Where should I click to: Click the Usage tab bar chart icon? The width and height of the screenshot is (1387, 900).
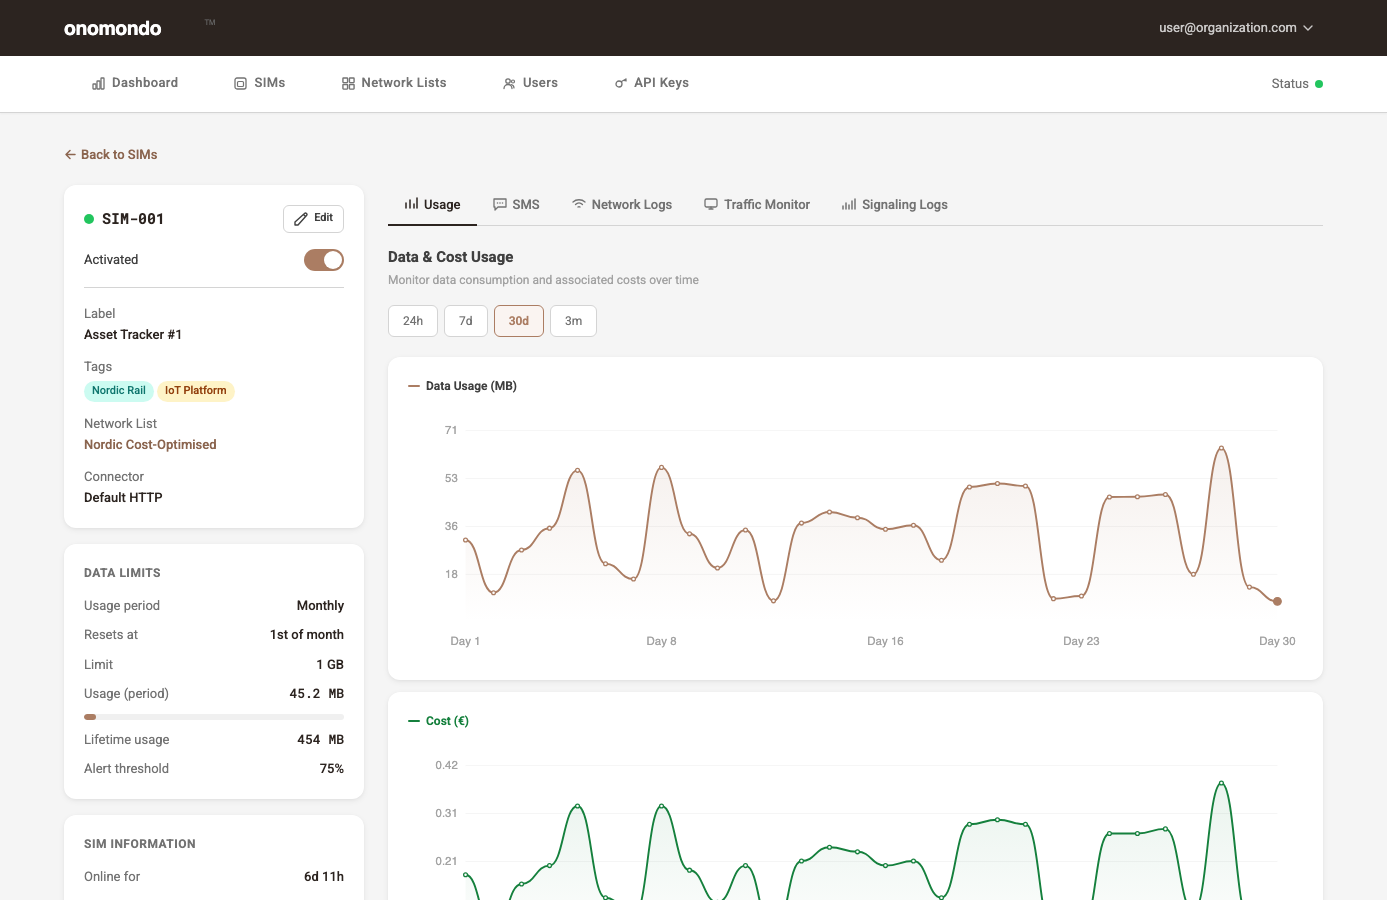tap(411, 204)
